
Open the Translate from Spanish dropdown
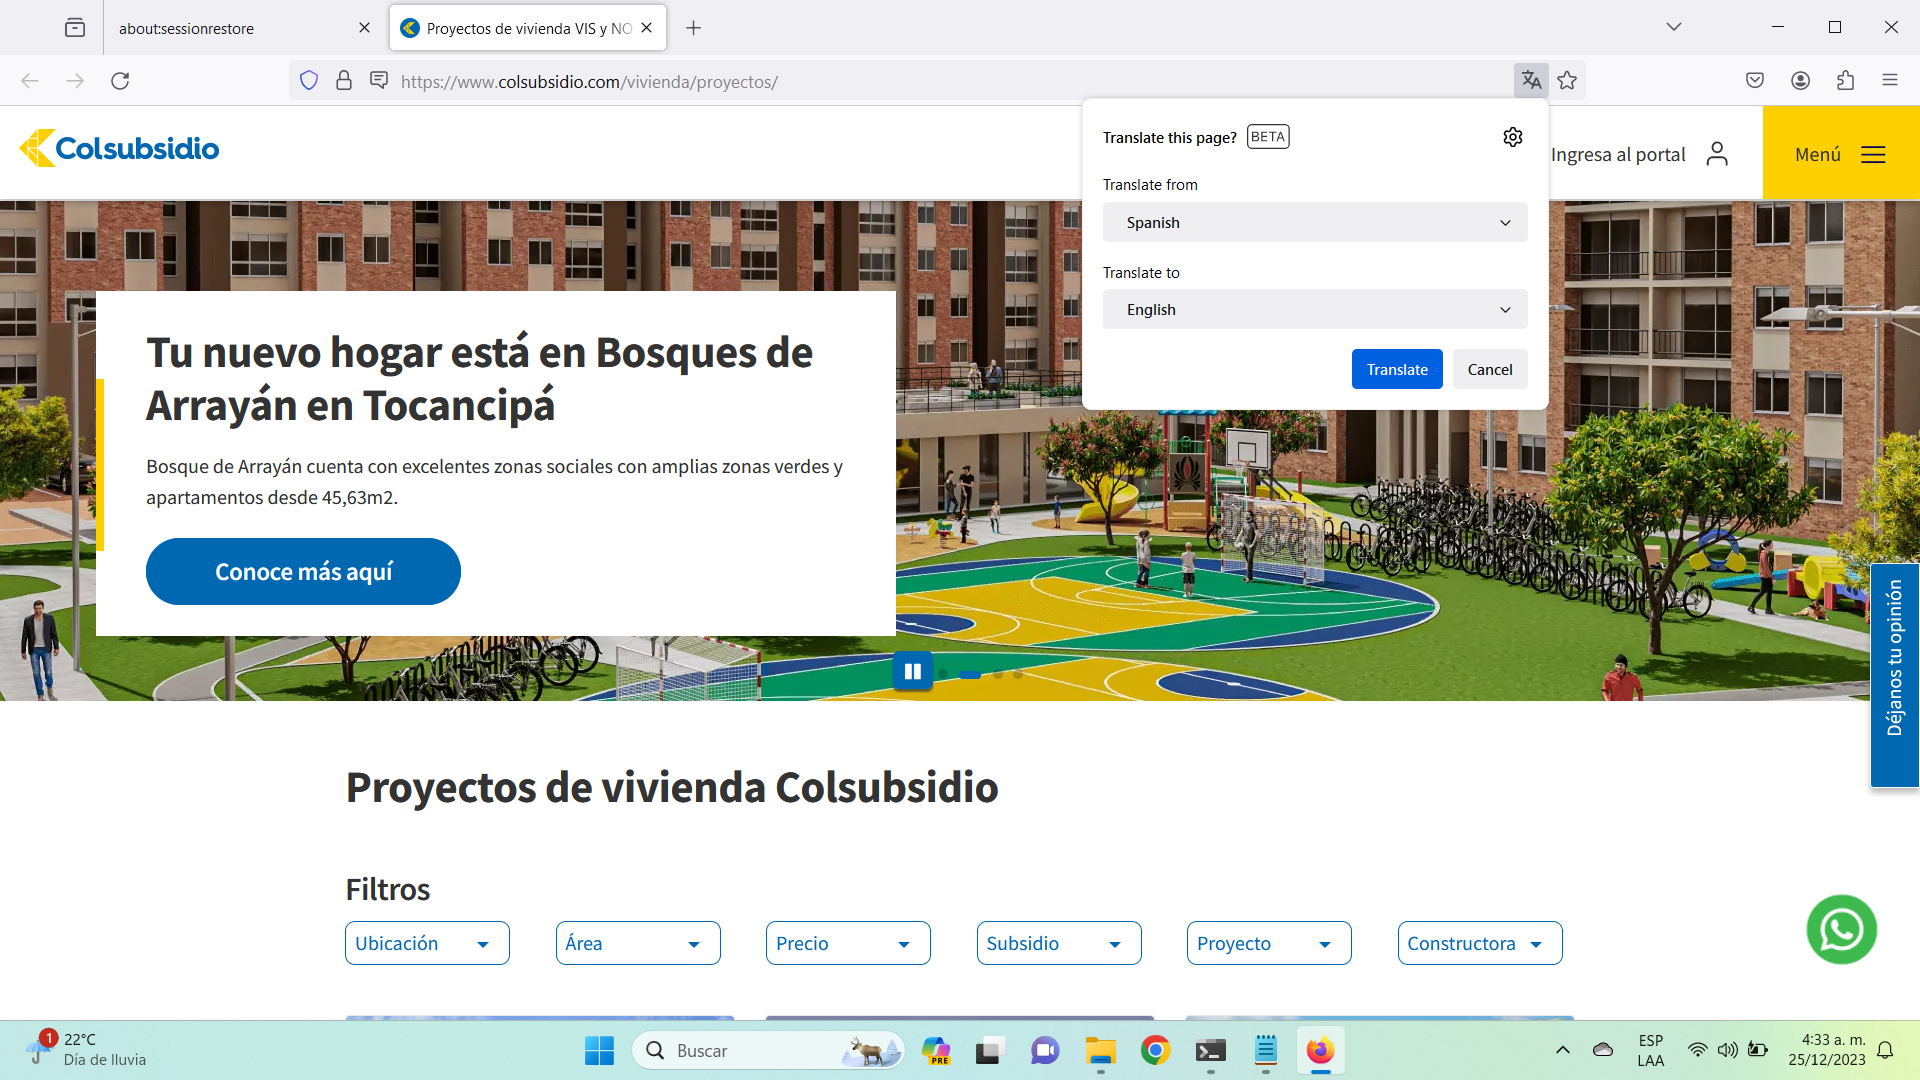(x=1314, y=222)
